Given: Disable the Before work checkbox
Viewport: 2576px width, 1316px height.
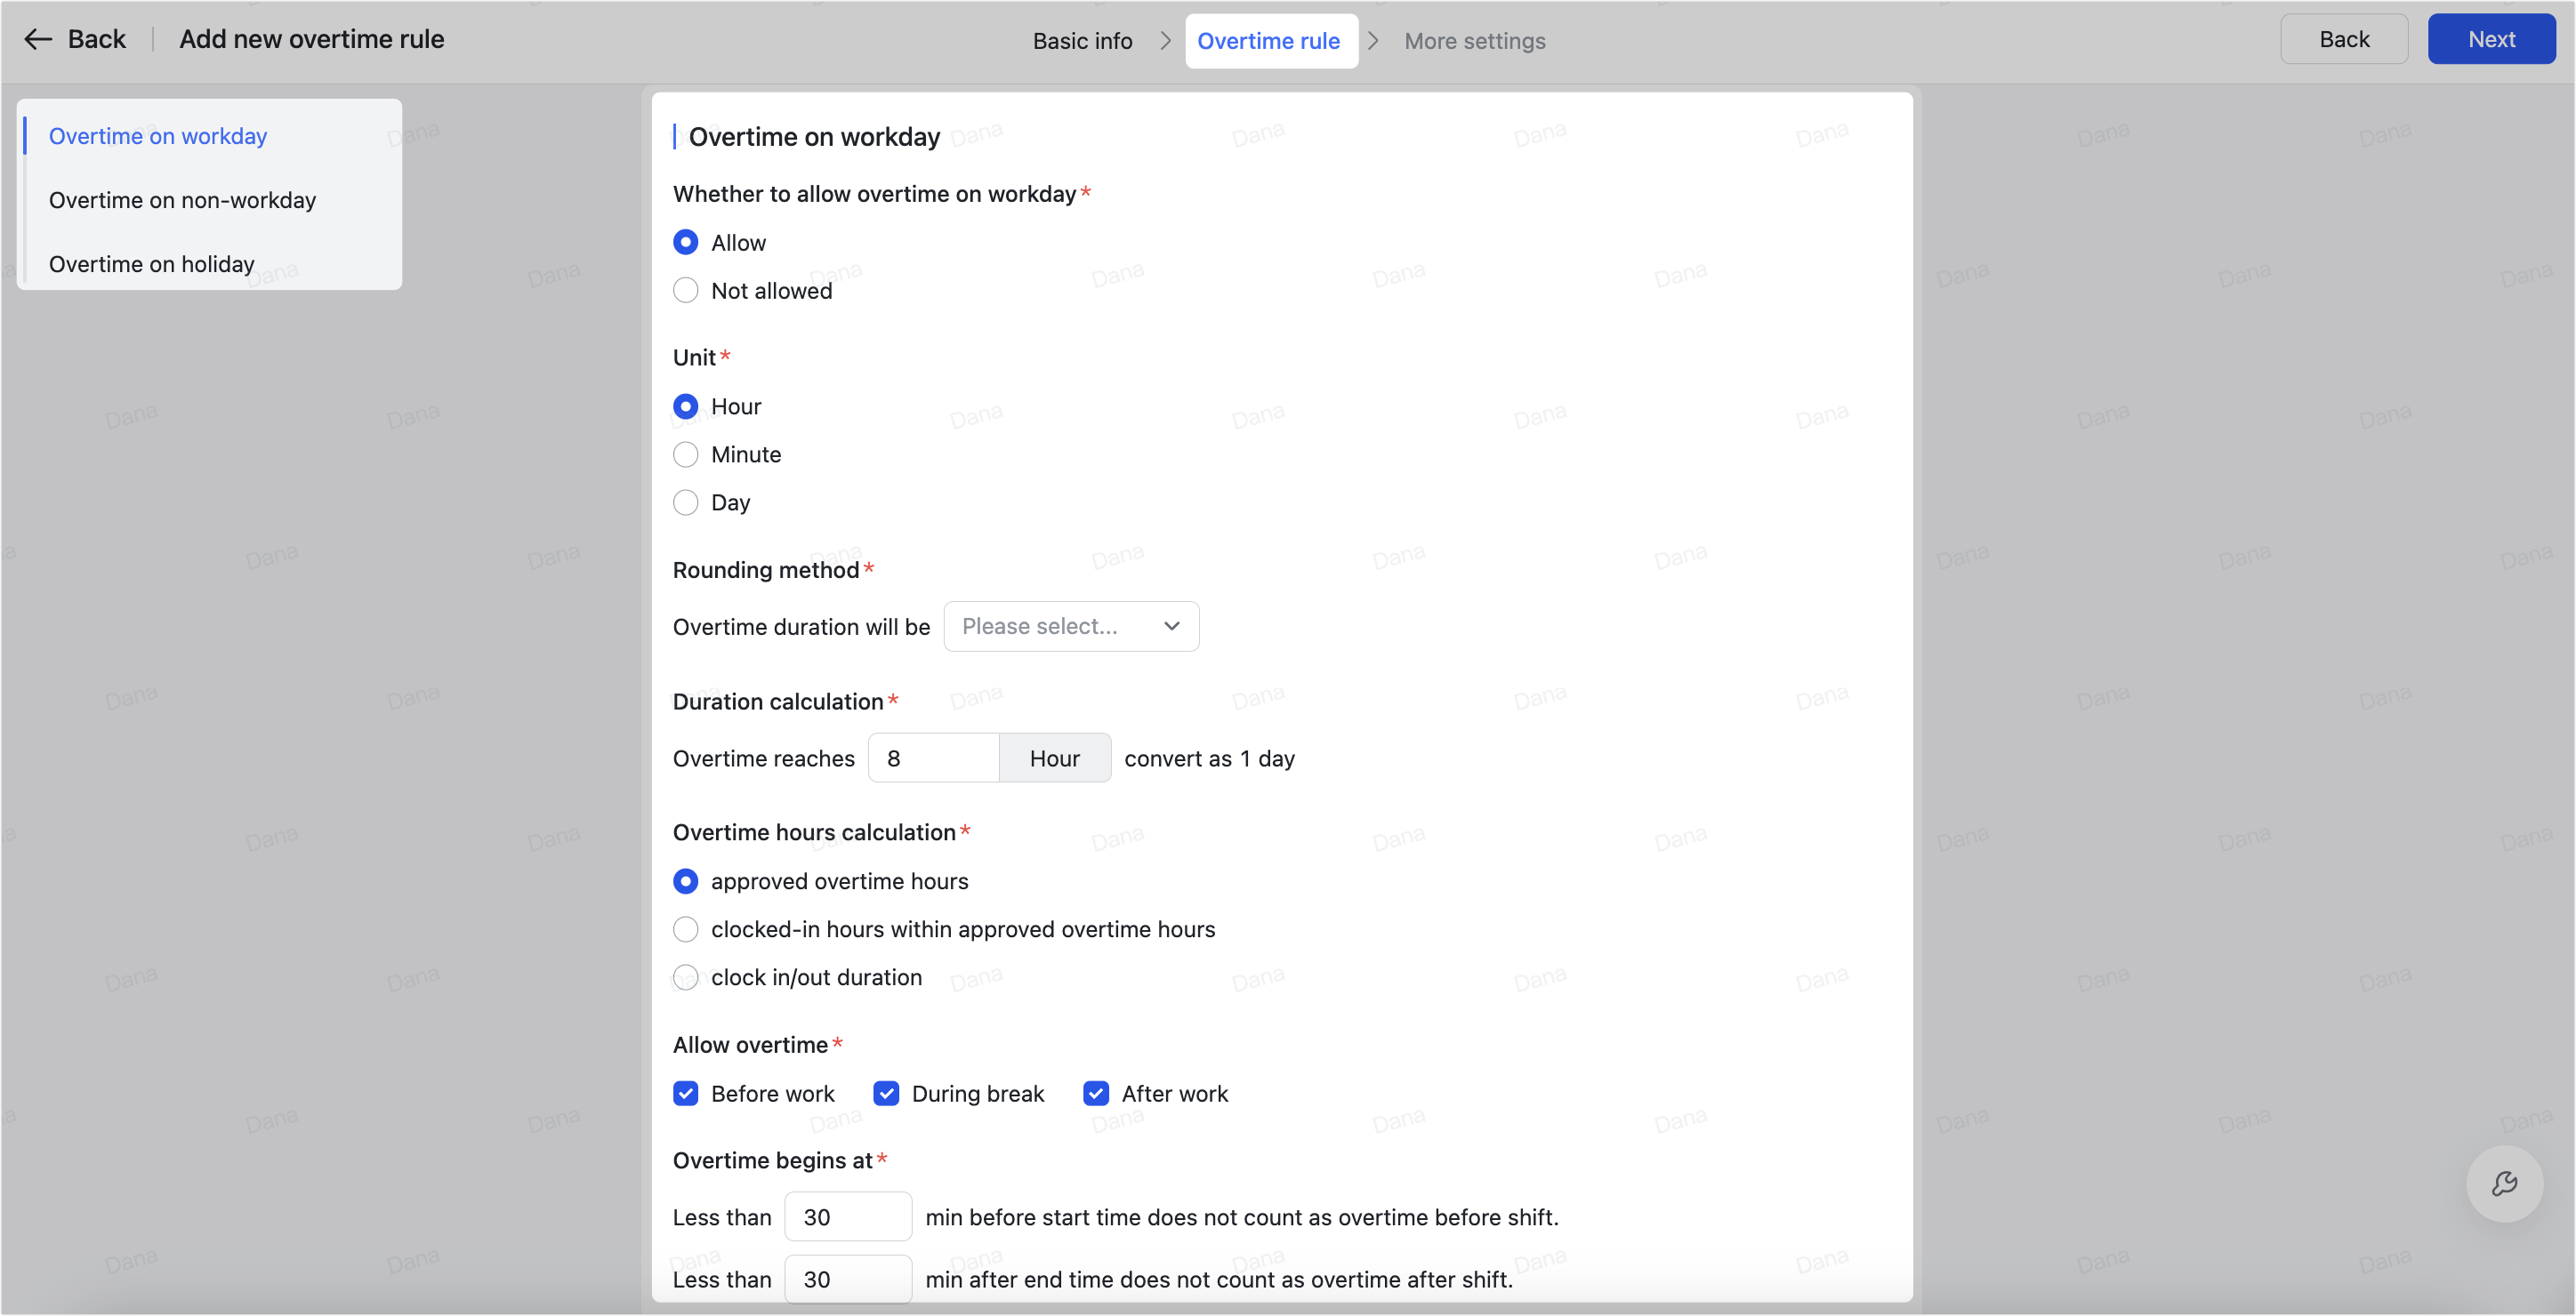Looking at the screenshot, I should 686,1093.
